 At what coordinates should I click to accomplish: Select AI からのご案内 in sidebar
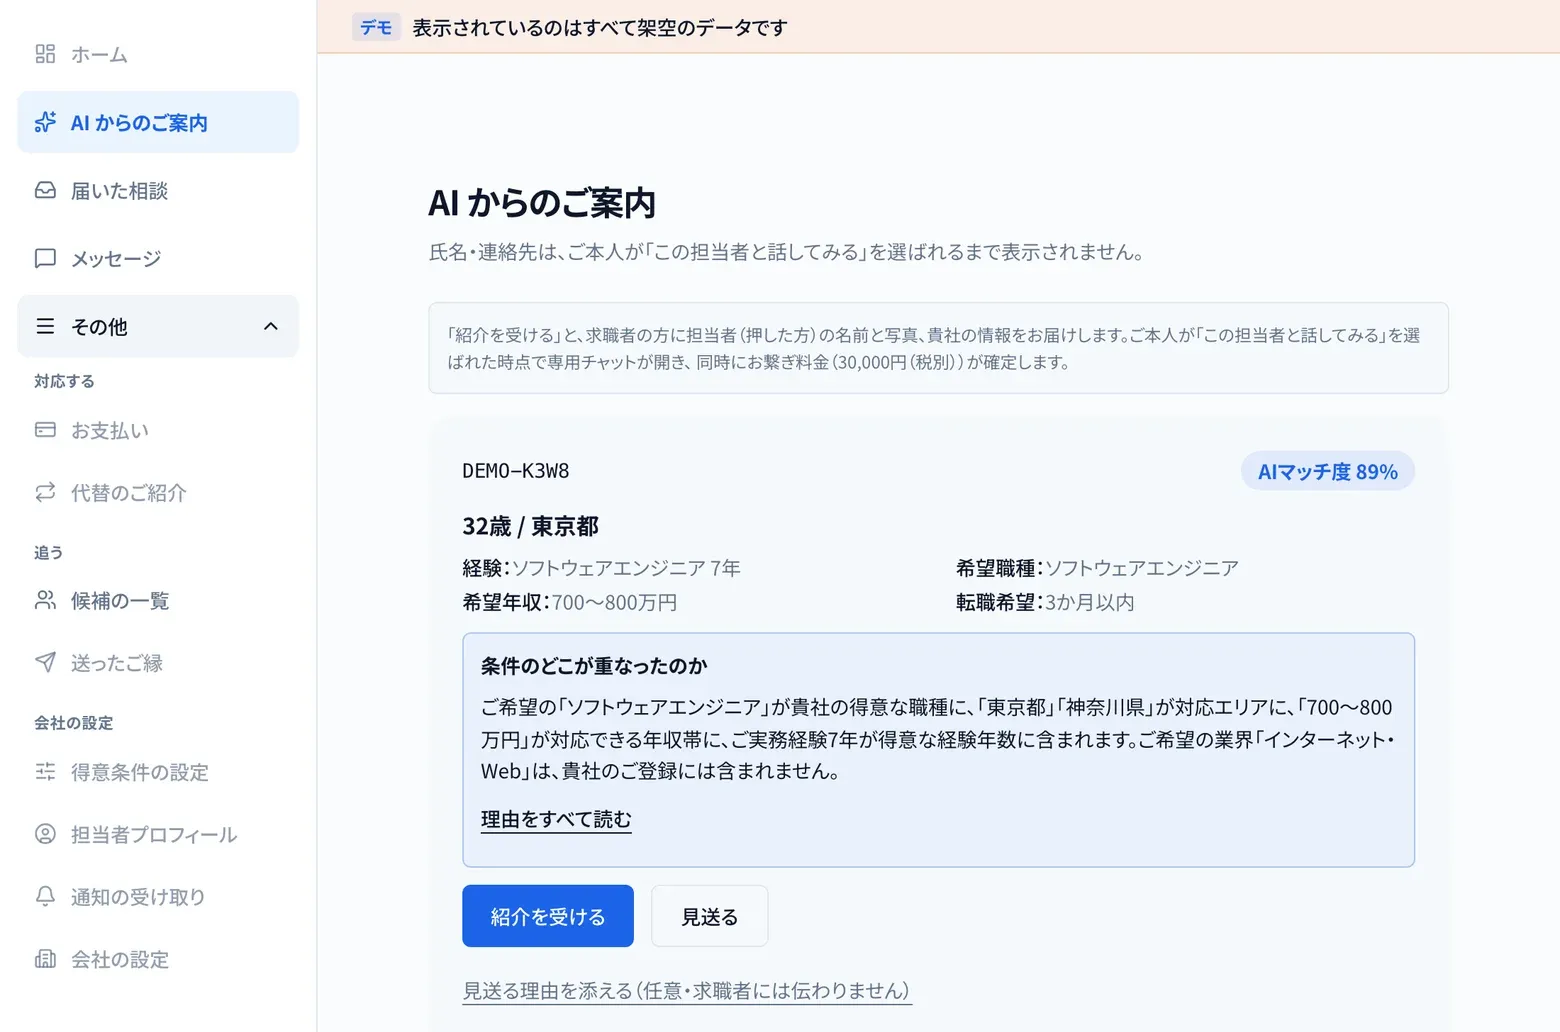click(x=158, y=122)
